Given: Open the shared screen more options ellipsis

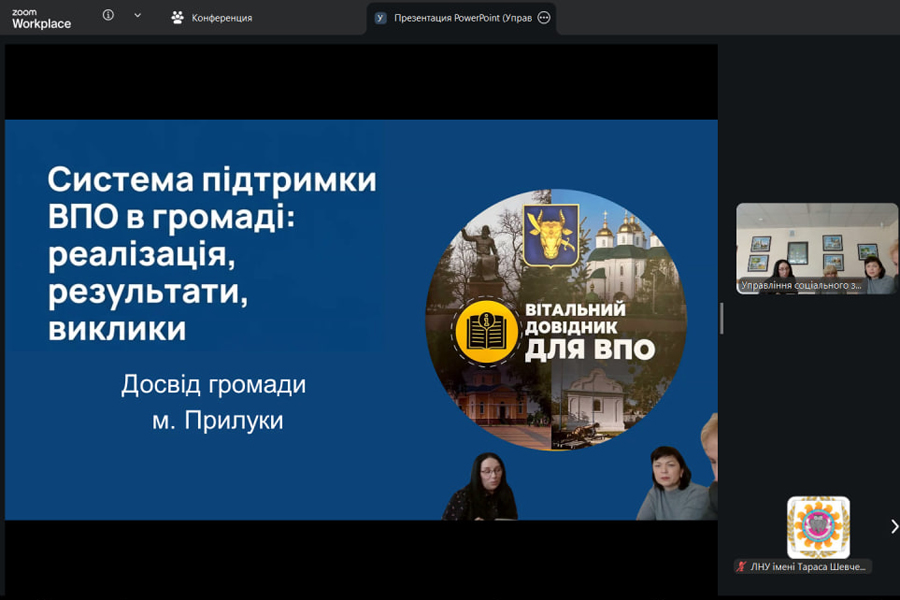Looking at the screenshot, I should [x=544, y=17].
